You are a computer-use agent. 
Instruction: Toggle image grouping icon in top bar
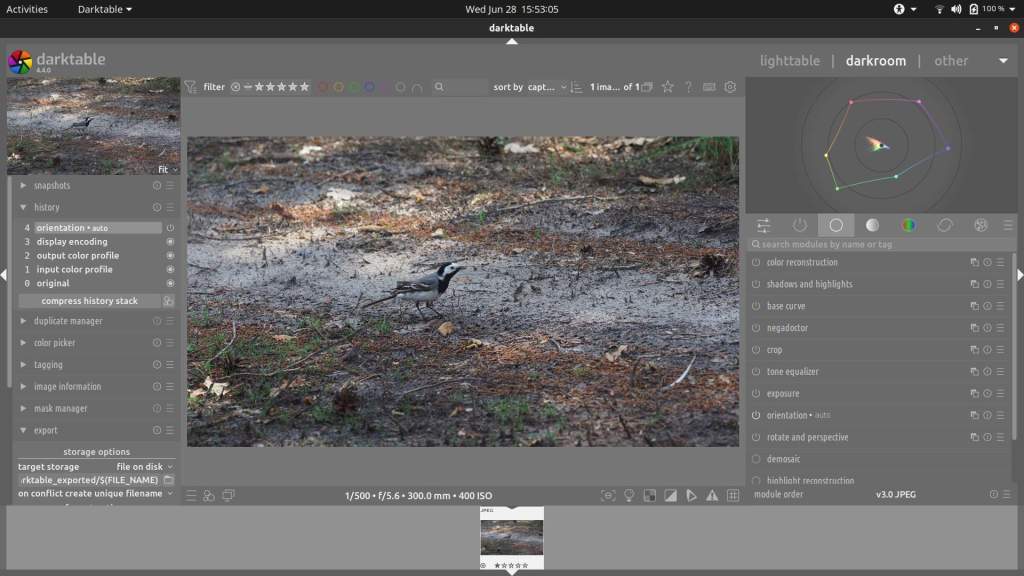647,87
